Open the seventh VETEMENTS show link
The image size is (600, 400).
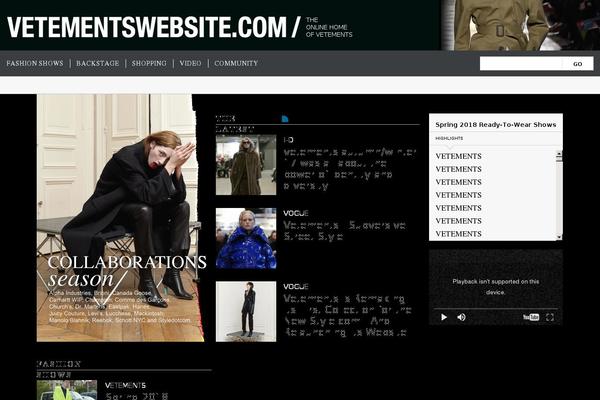click(458, 234)
